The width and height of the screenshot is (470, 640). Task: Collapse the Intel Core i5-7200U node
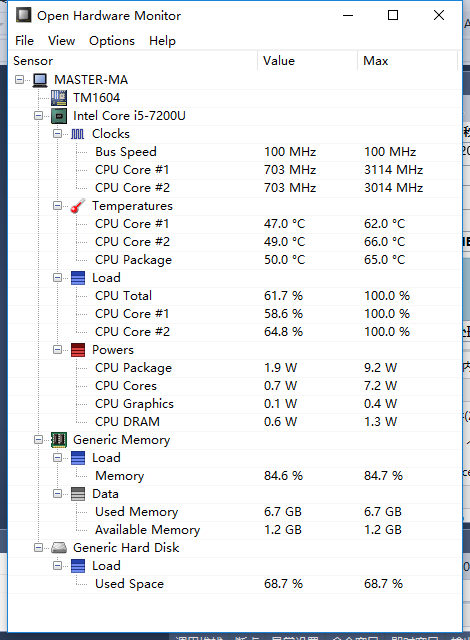tap(38, 116)
